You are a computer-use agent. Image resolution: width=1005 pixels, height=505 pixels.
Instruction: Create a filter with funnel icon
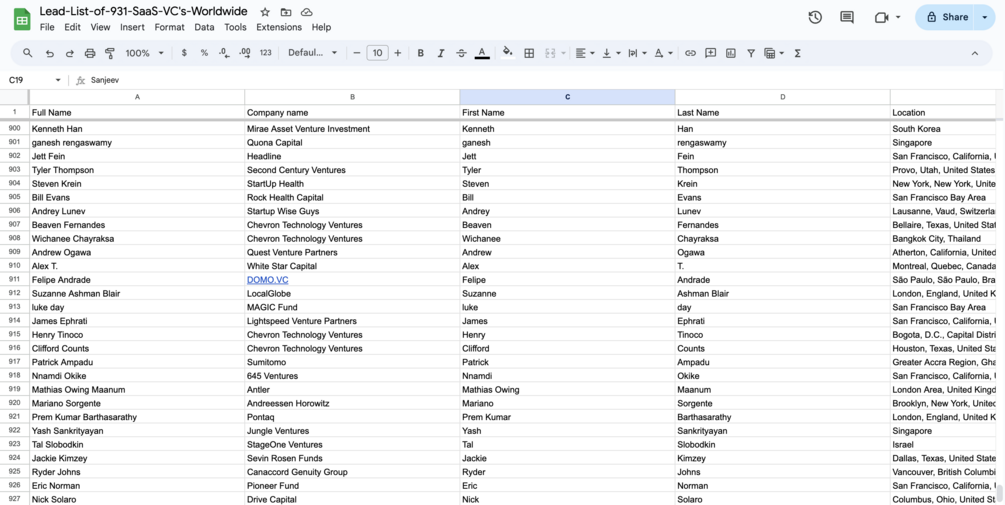[751, 53]
